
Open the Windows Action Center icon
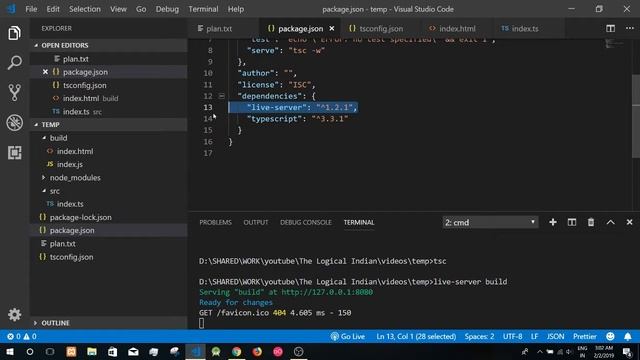[627, 351]
